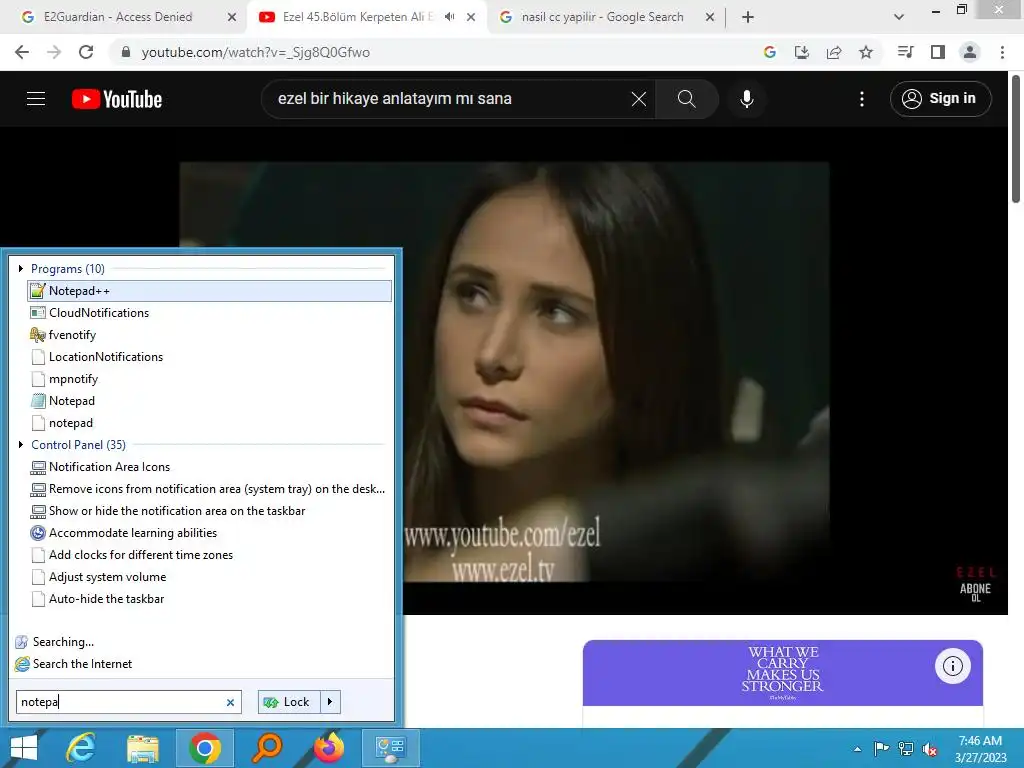Launch Firefox from the taskbar
The height and width of the screenshot is (768, 1024).
[329, 748]
